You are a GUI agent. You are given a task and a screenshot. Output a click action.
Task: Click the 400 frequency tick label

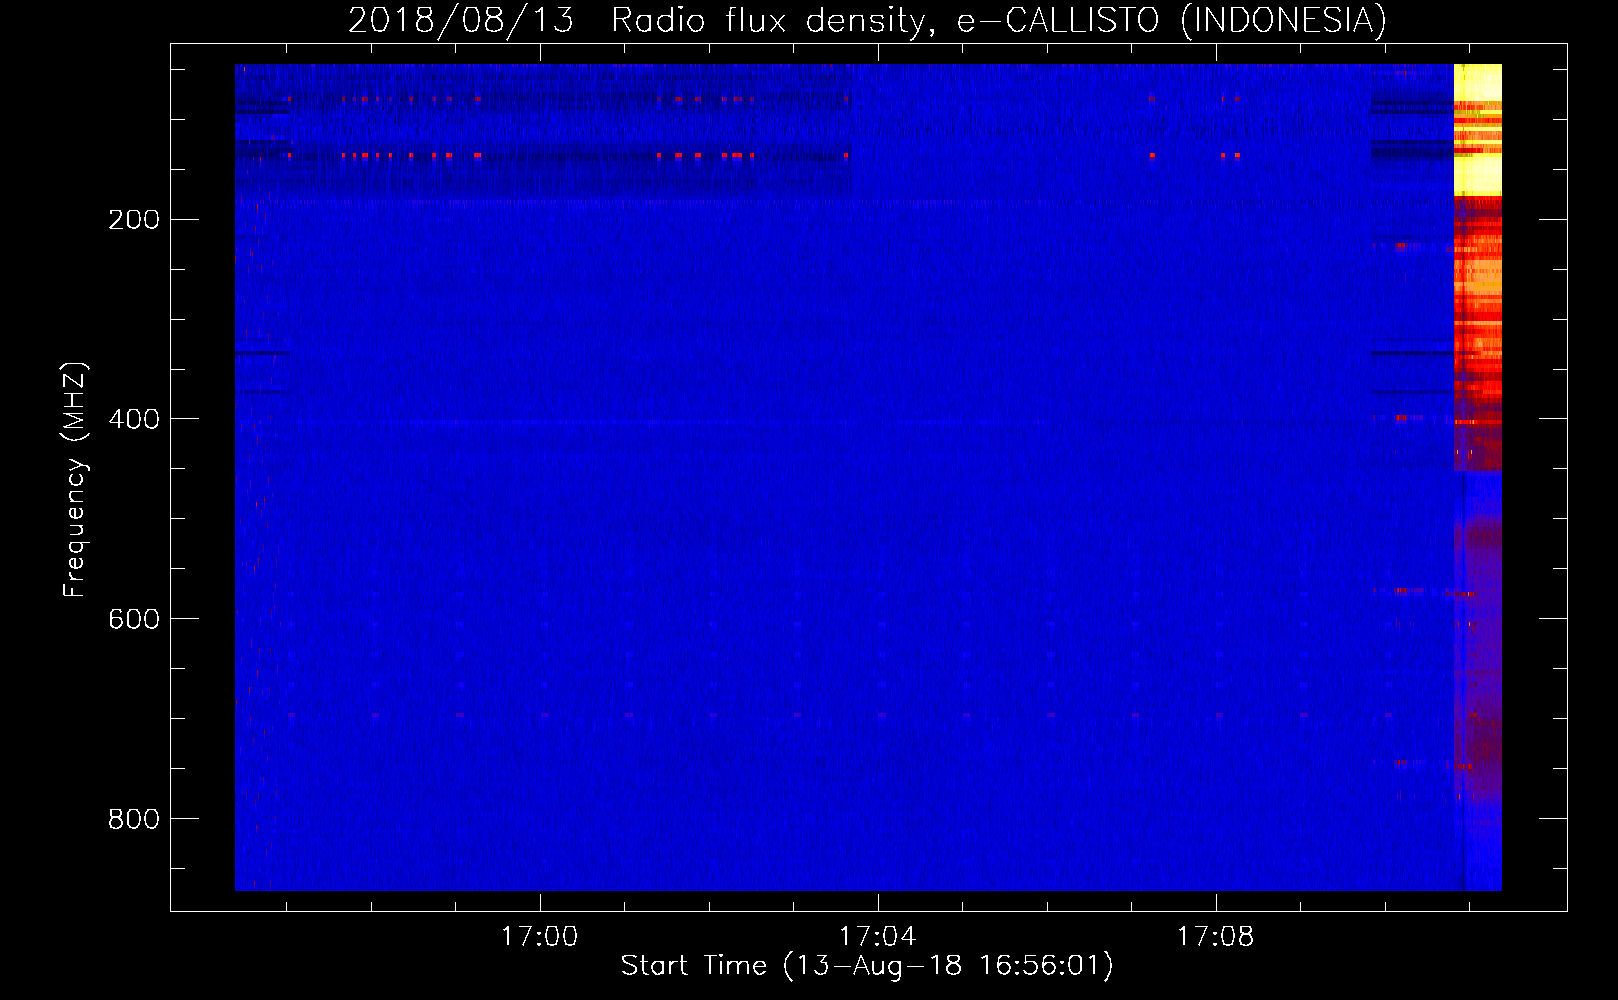tap(134, 419)
